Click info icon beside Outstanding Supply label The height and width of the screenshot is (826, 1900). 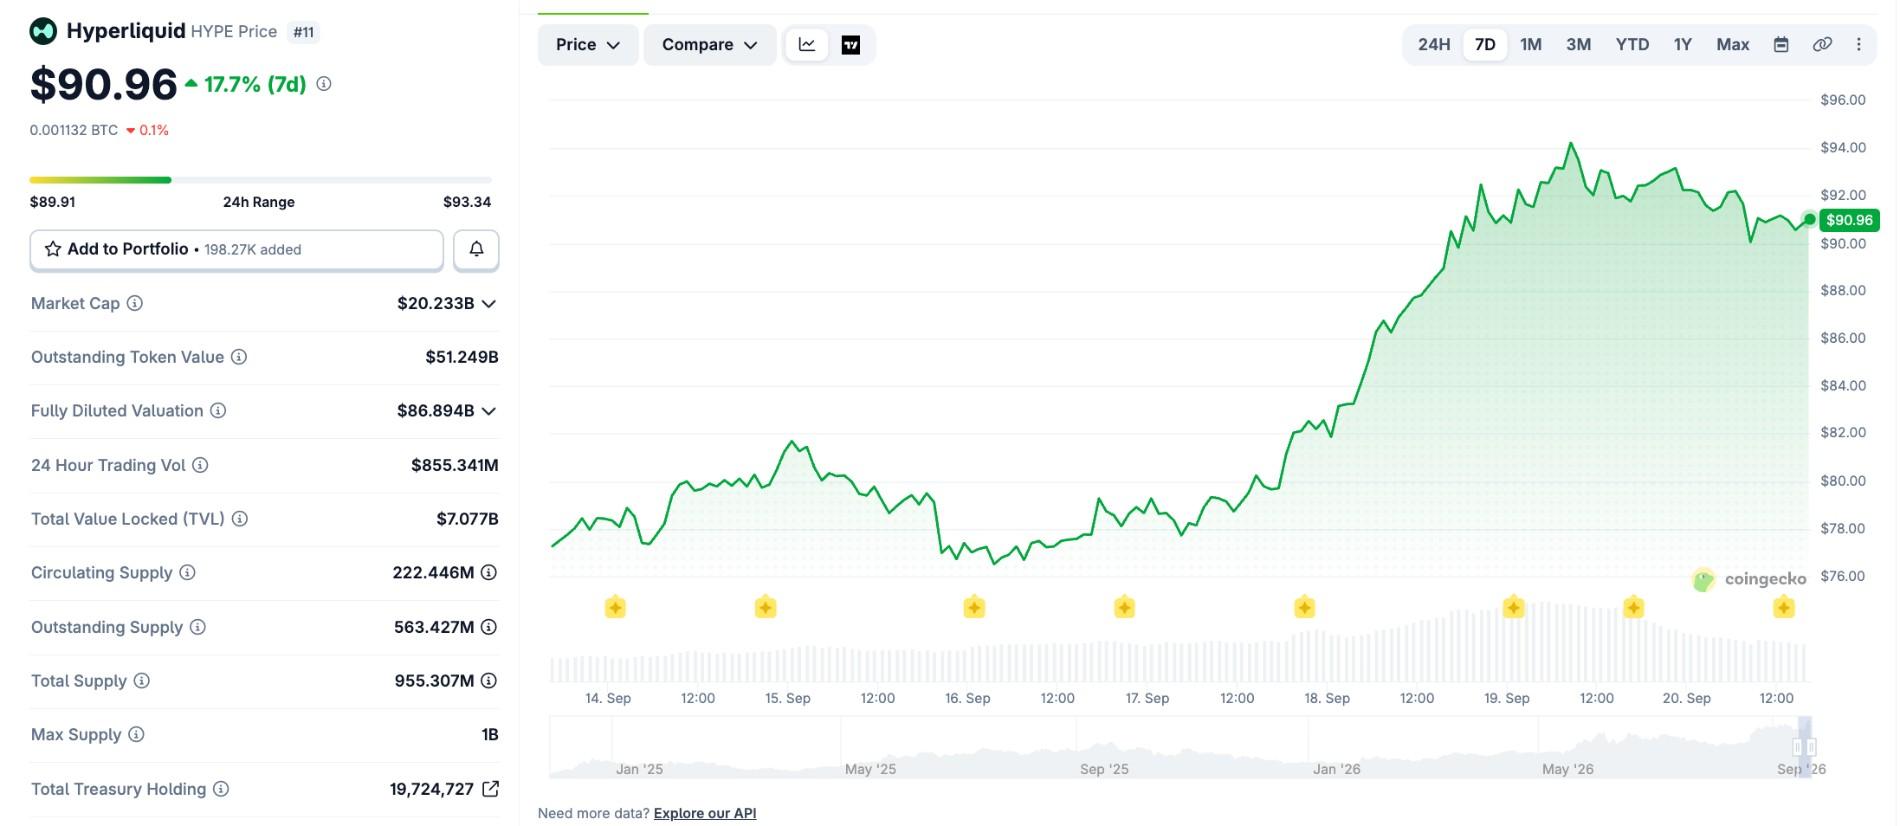(x=198, y=627)
